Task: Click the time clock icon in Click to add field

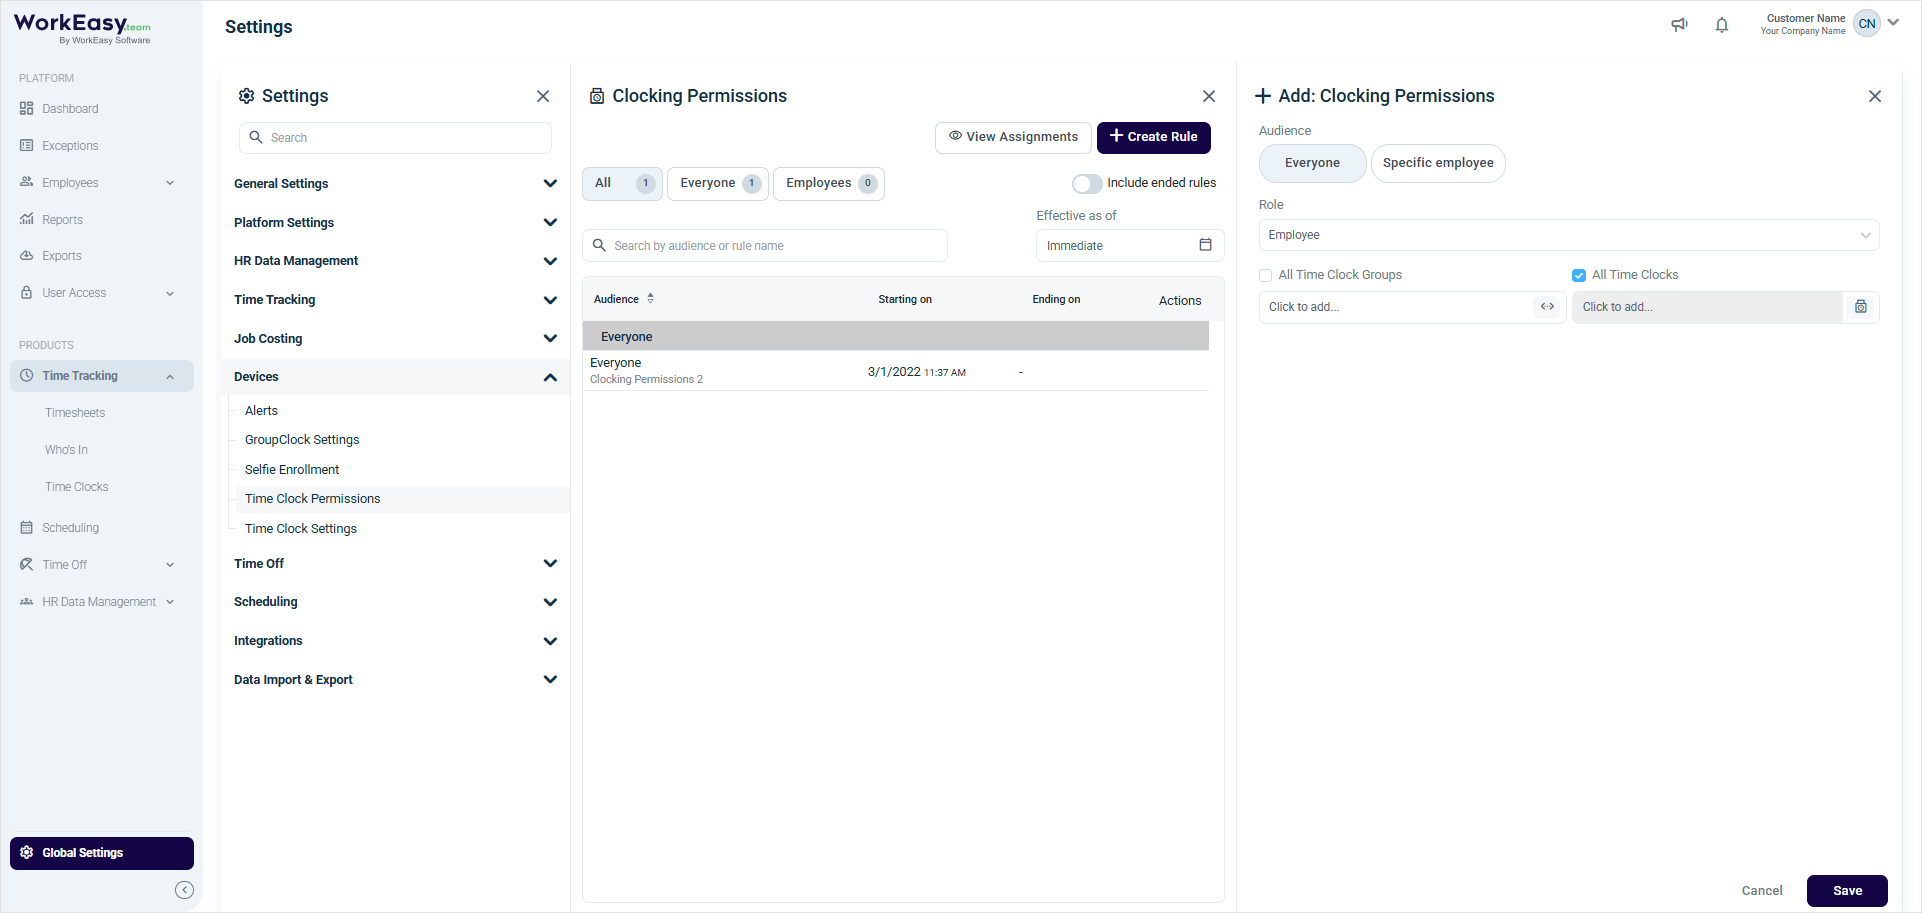Action: click(x=1861, y=307)
